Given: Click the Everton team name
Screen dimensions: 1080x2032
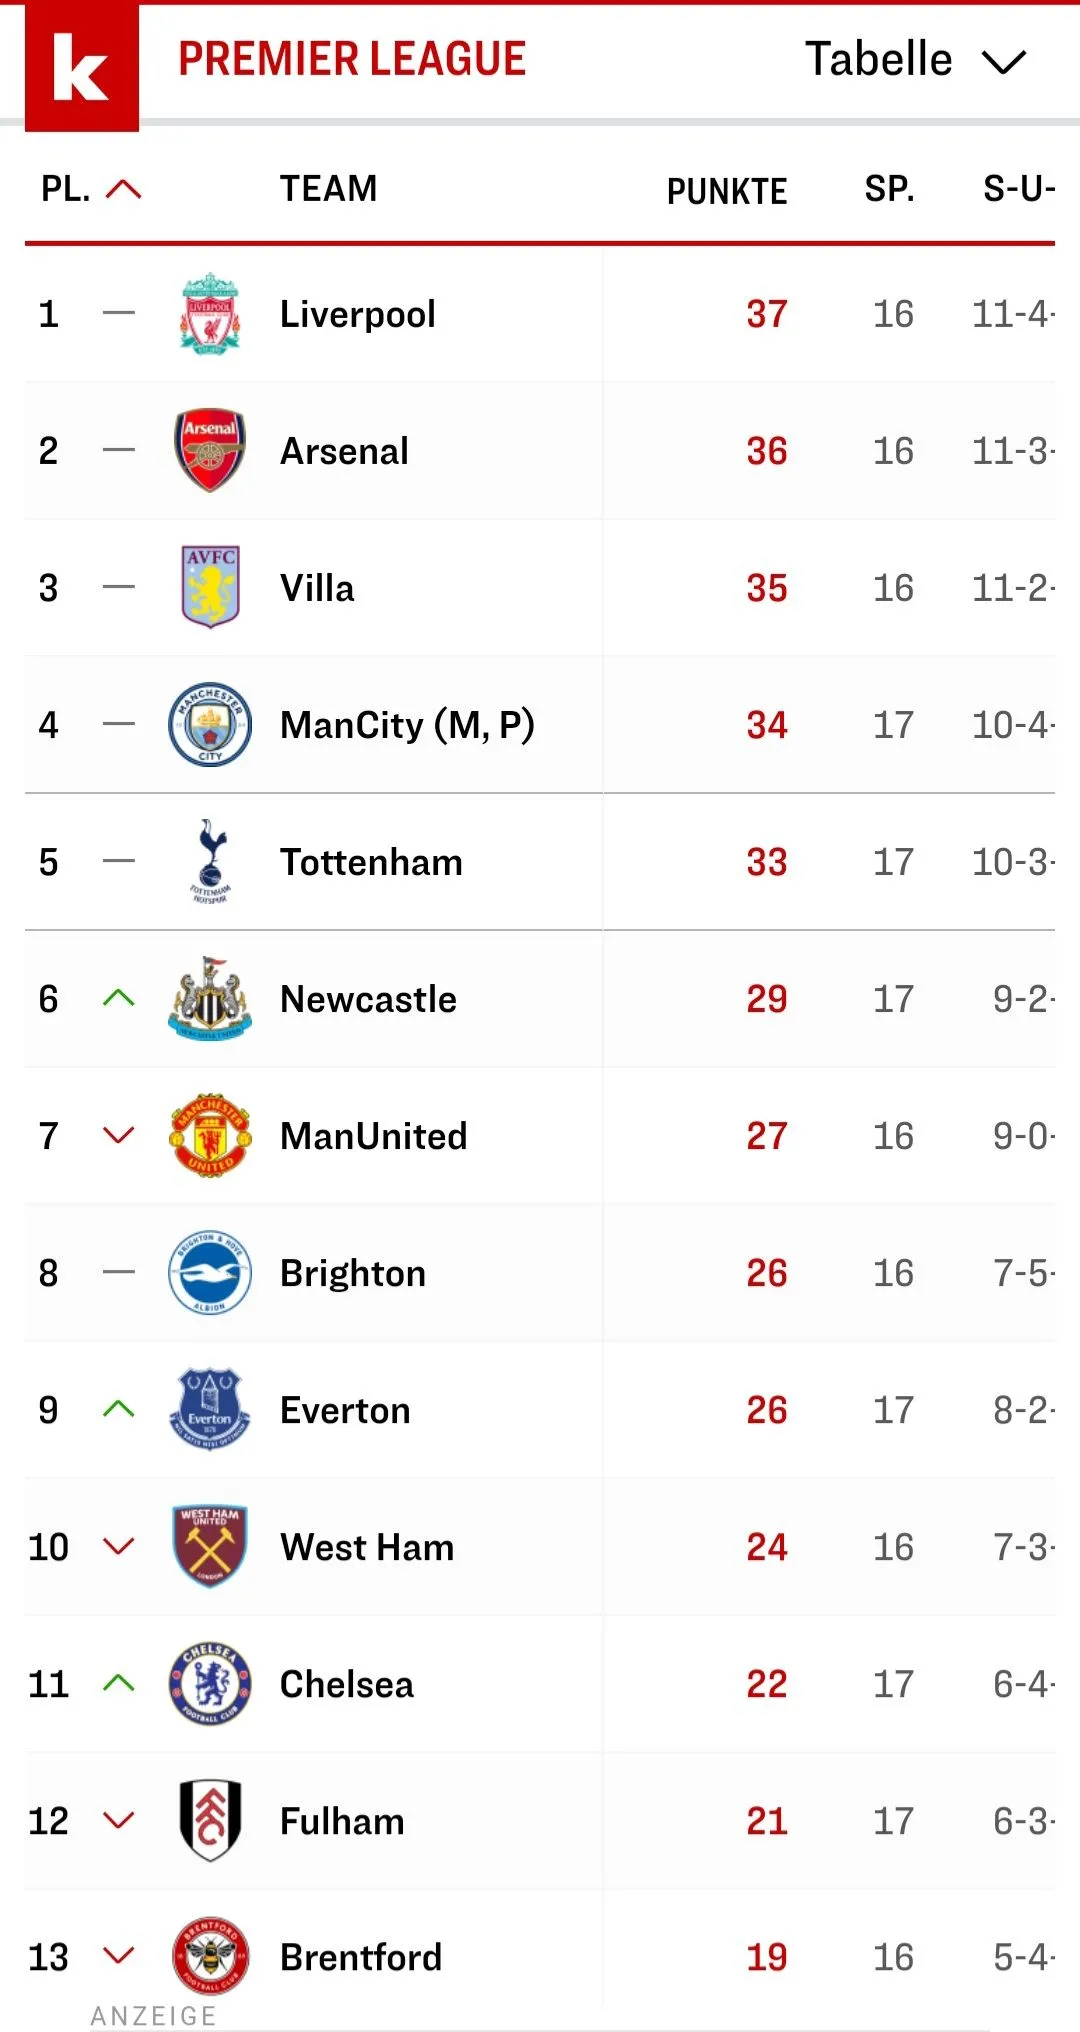Looking at the screenshot, I should [345, 1410].
